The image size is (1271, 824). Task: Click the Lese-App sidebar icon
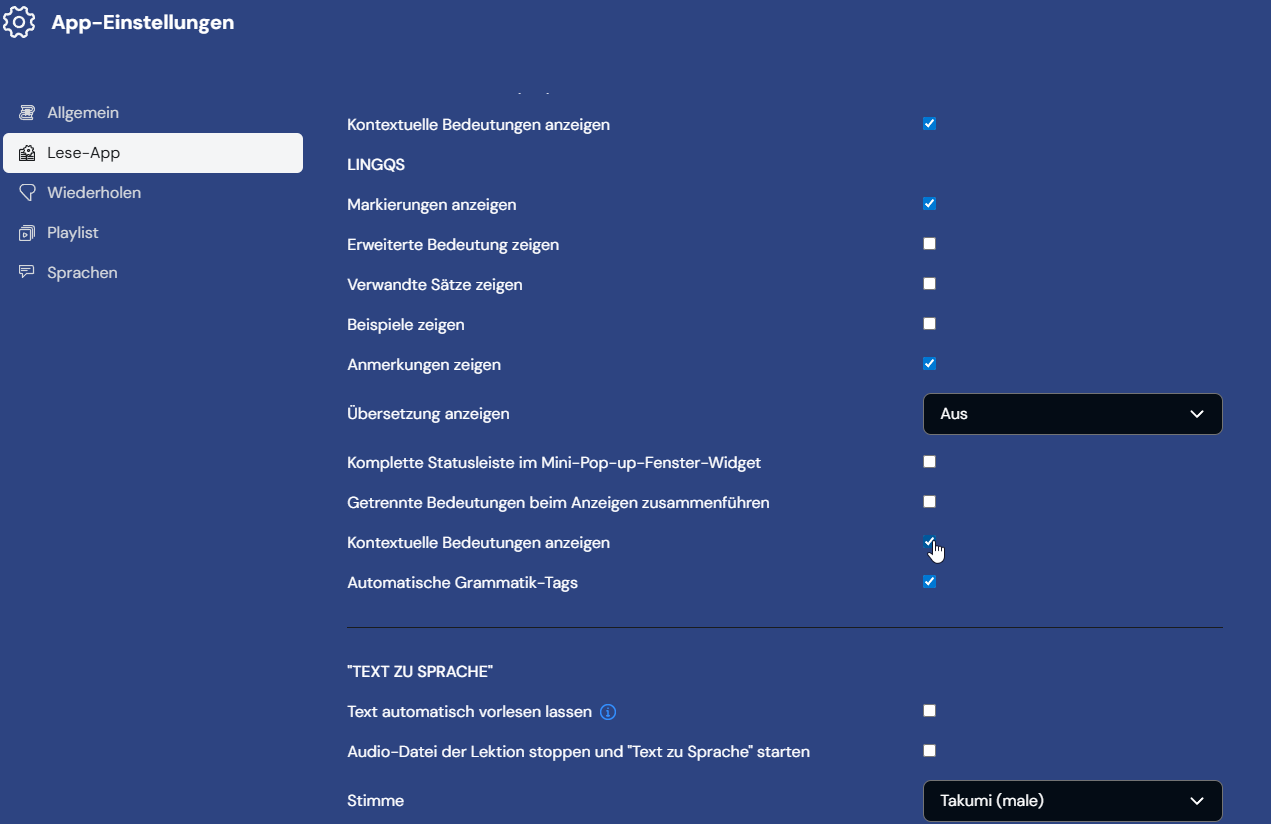point(27,153)
